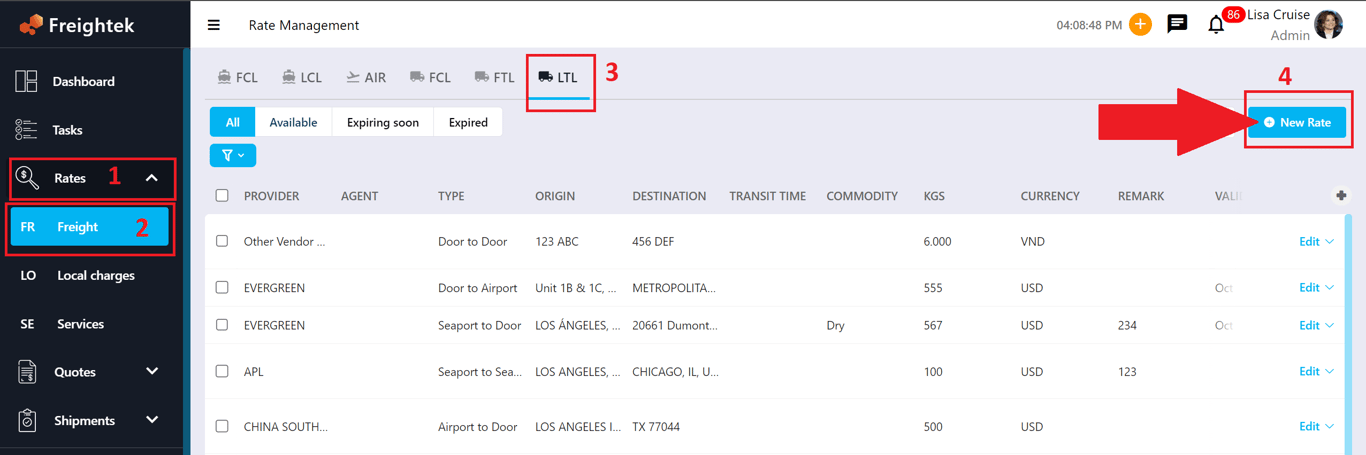Open the chat messages icon

tap(1177, 24)
